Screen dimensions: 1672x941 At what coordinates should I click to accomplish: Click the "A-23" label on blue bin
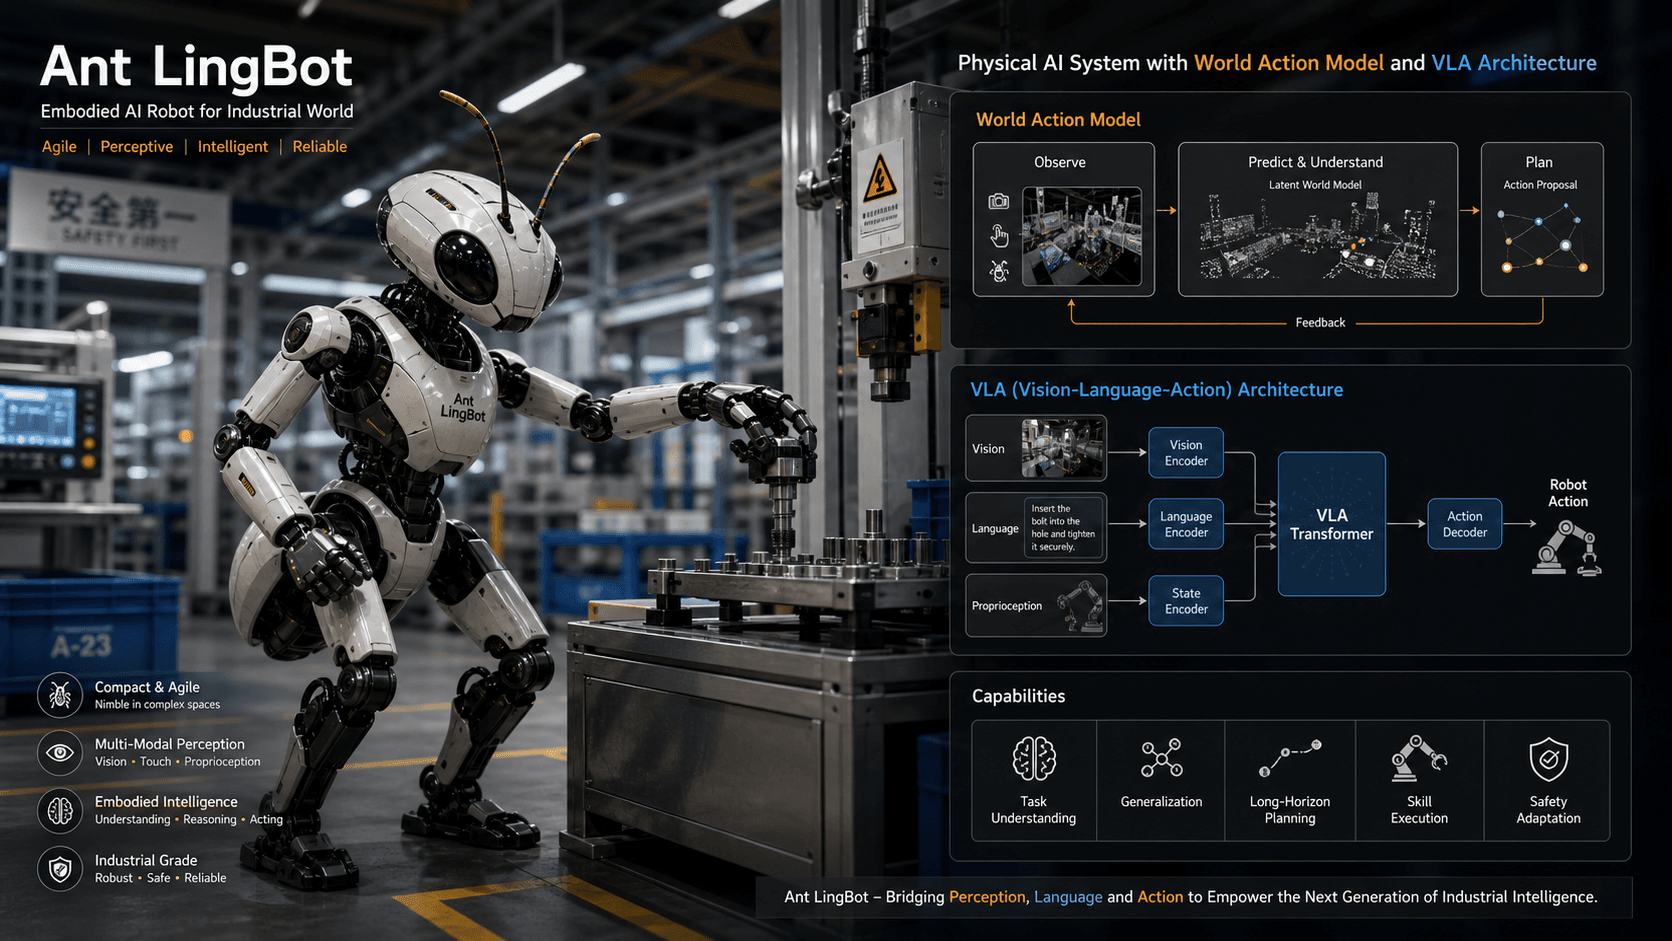(81, 646)
